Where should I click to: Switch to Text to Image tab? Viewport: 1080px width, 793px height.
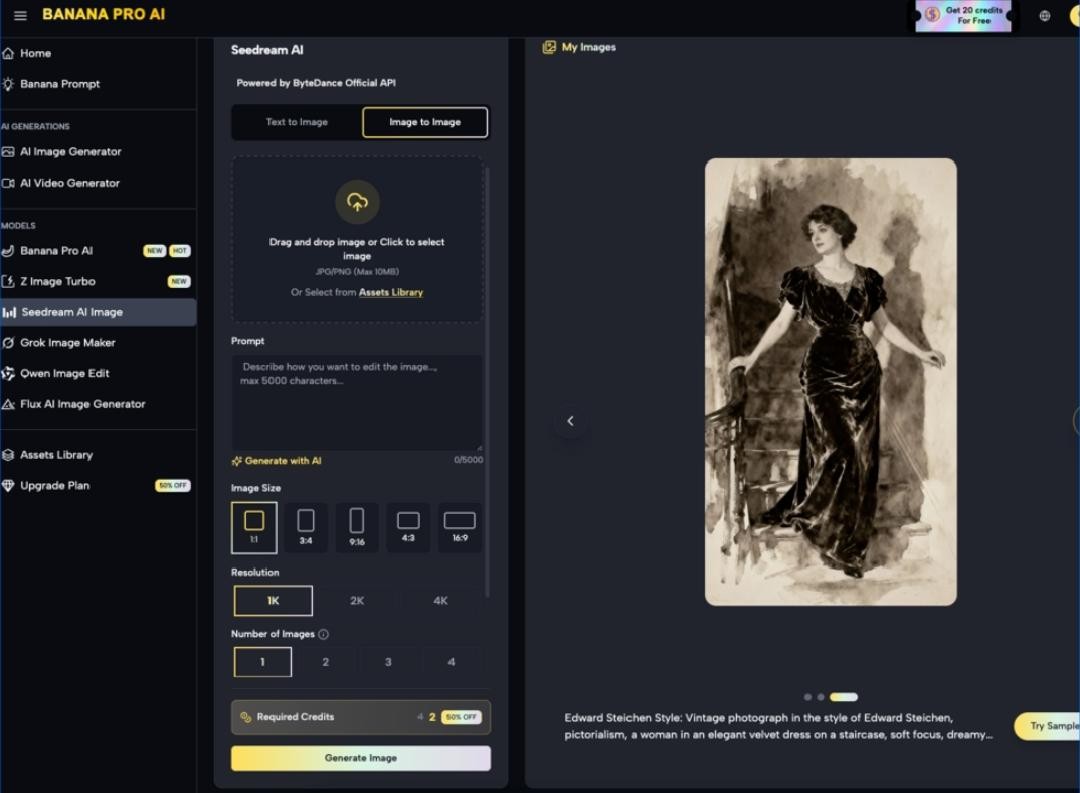tap(297, 122)
